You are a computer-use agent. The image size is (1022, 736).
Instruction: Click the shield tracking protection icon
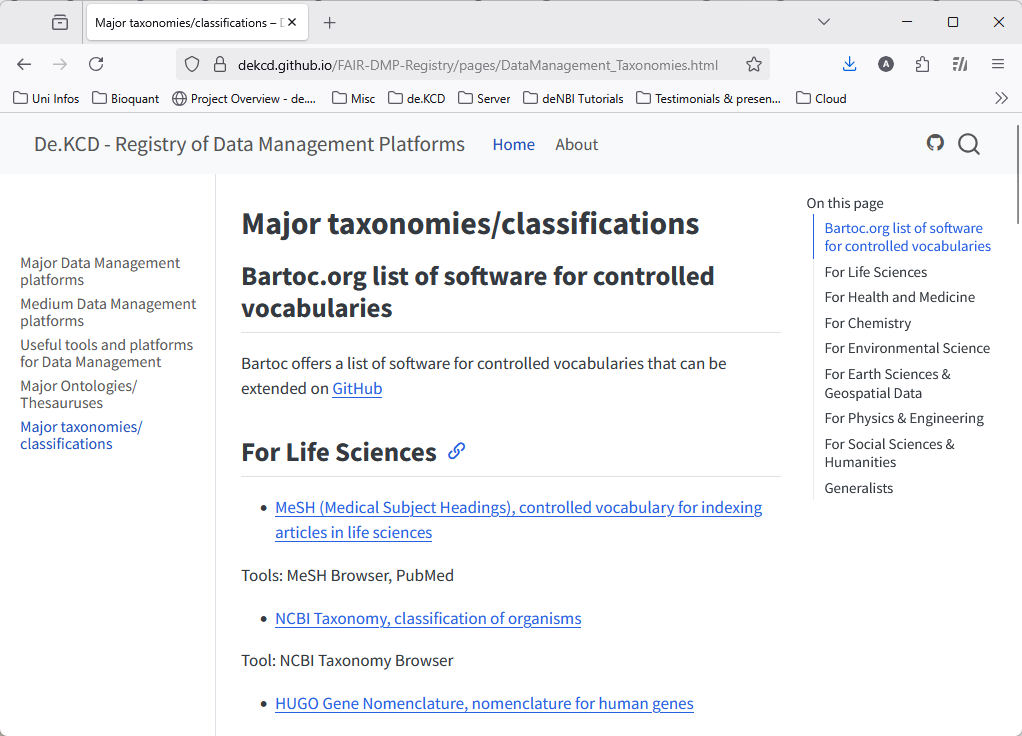pos(191,64)
